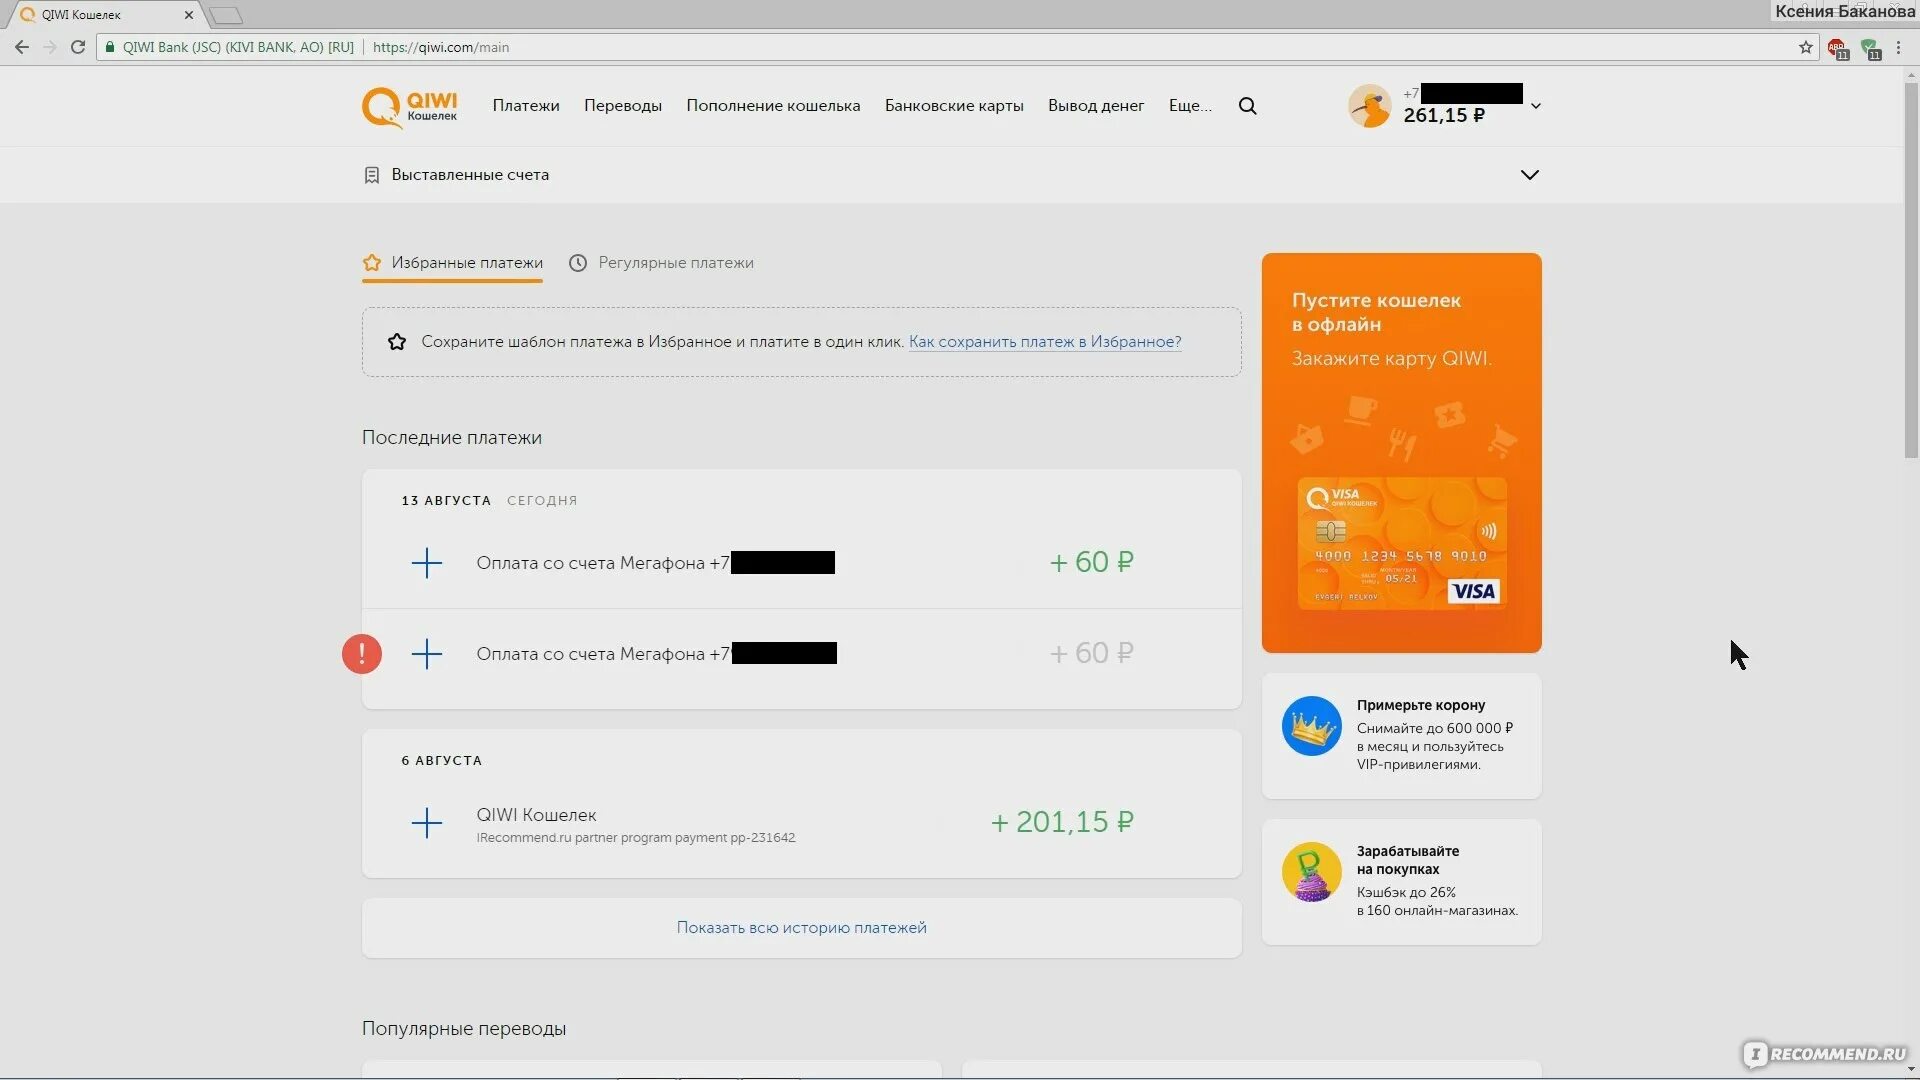Open the Платежи menu item

[x=525, y=106]
